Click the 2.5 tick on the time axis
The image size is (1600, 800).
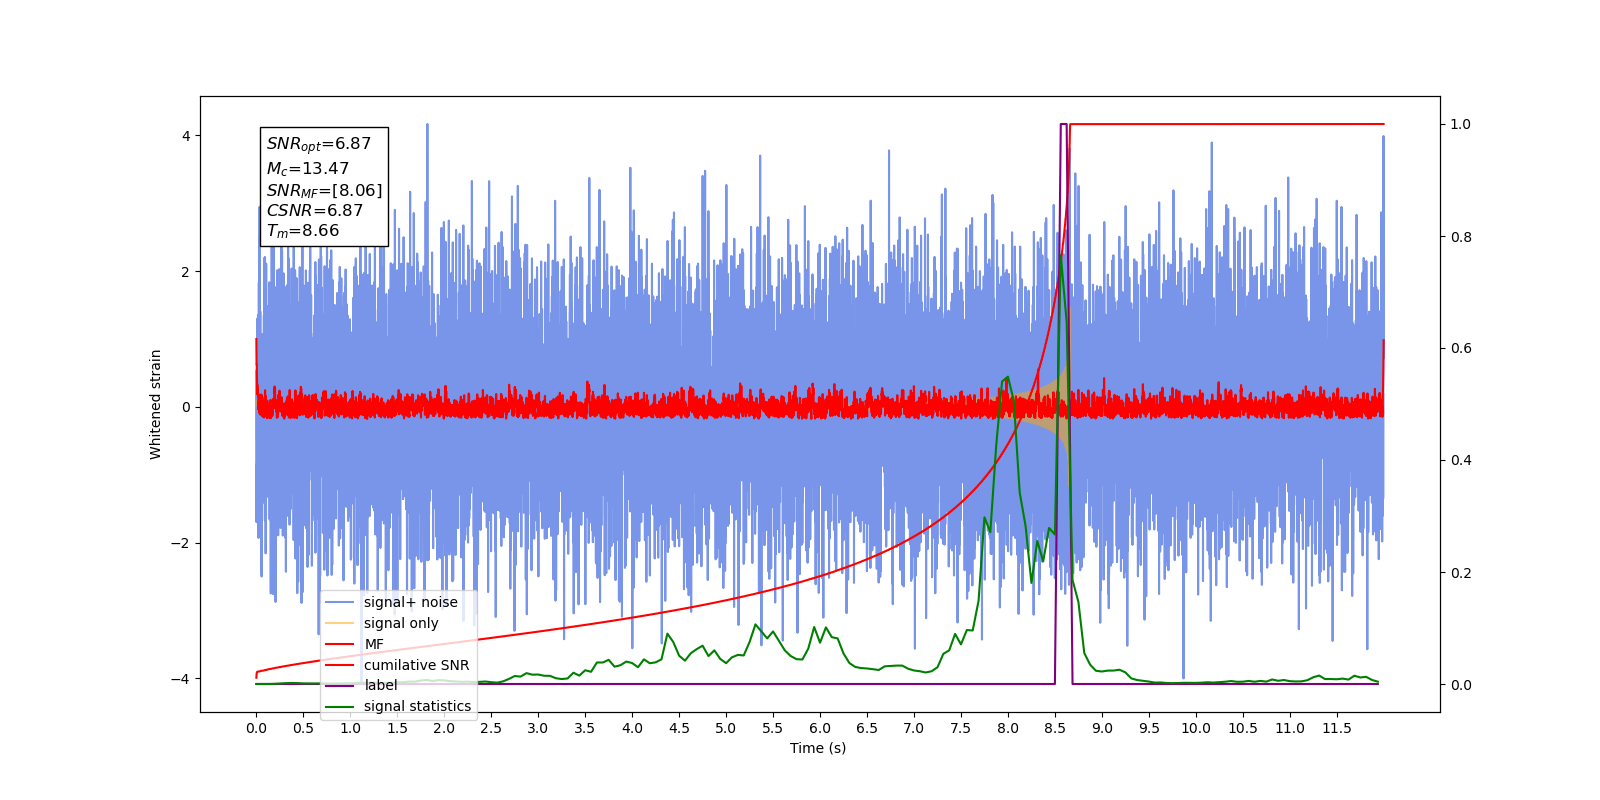tap(491, 728)
